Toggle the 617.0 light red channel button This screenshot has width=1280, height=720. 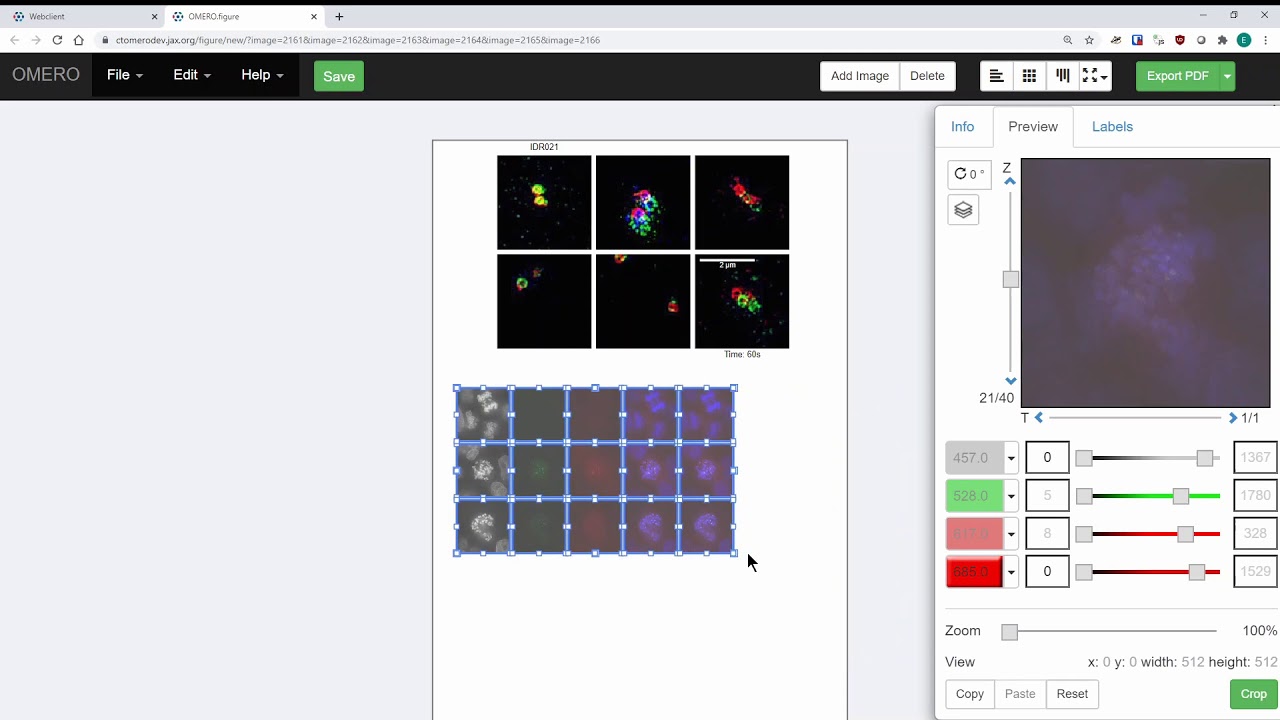(x=975, y=534)
